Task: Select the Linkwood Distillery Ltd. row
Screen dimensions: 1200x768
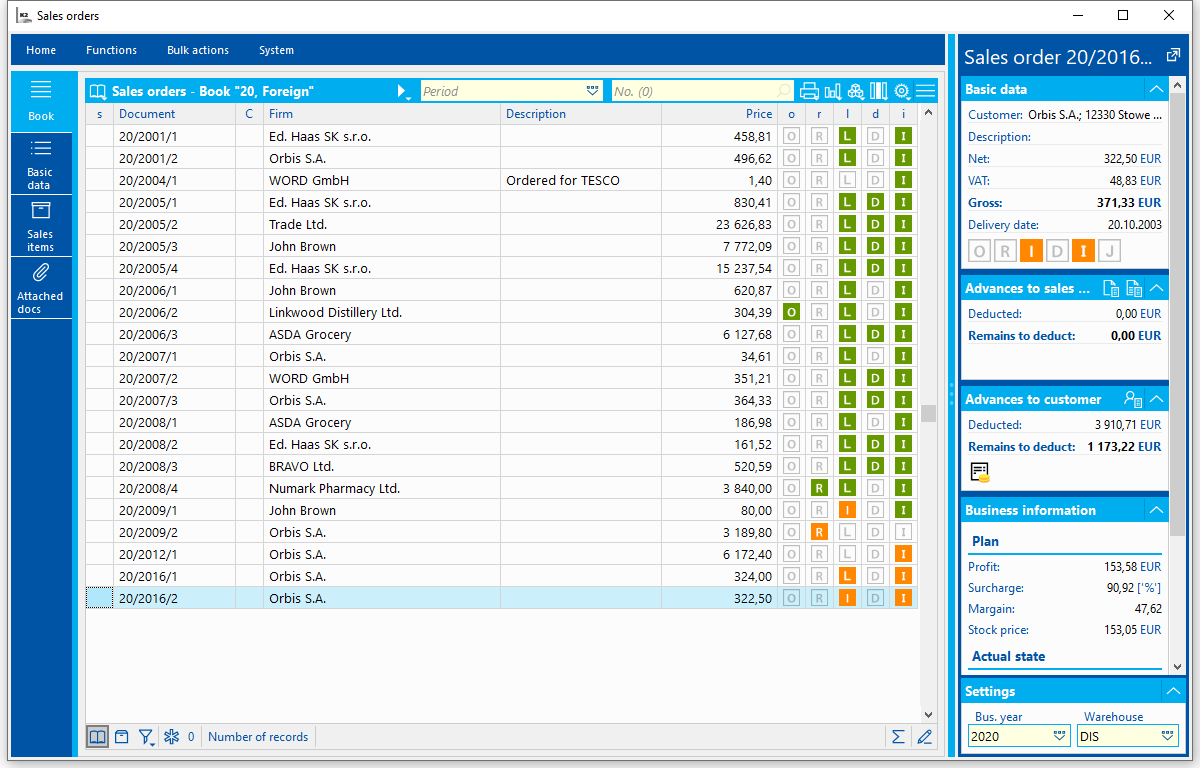Action: point(501,312)
